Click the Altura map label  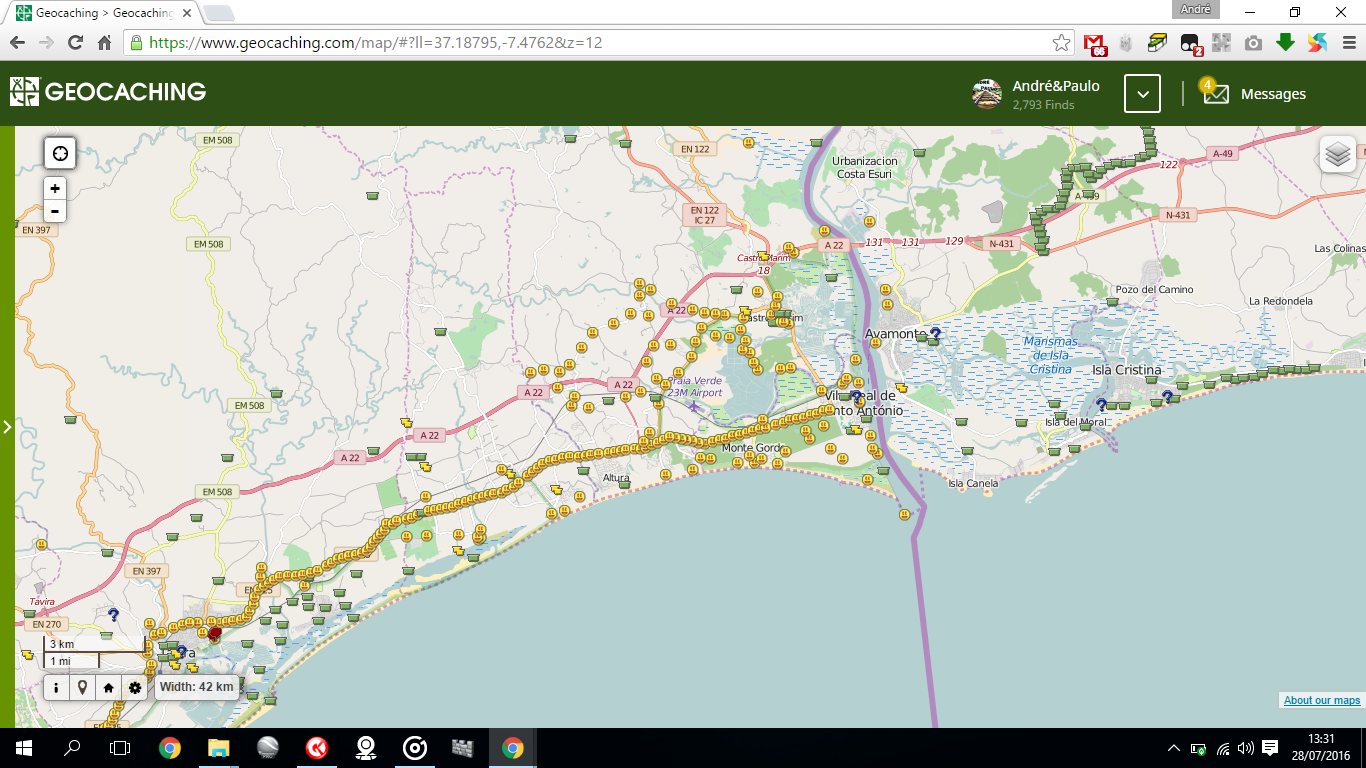tap(616, 478)
